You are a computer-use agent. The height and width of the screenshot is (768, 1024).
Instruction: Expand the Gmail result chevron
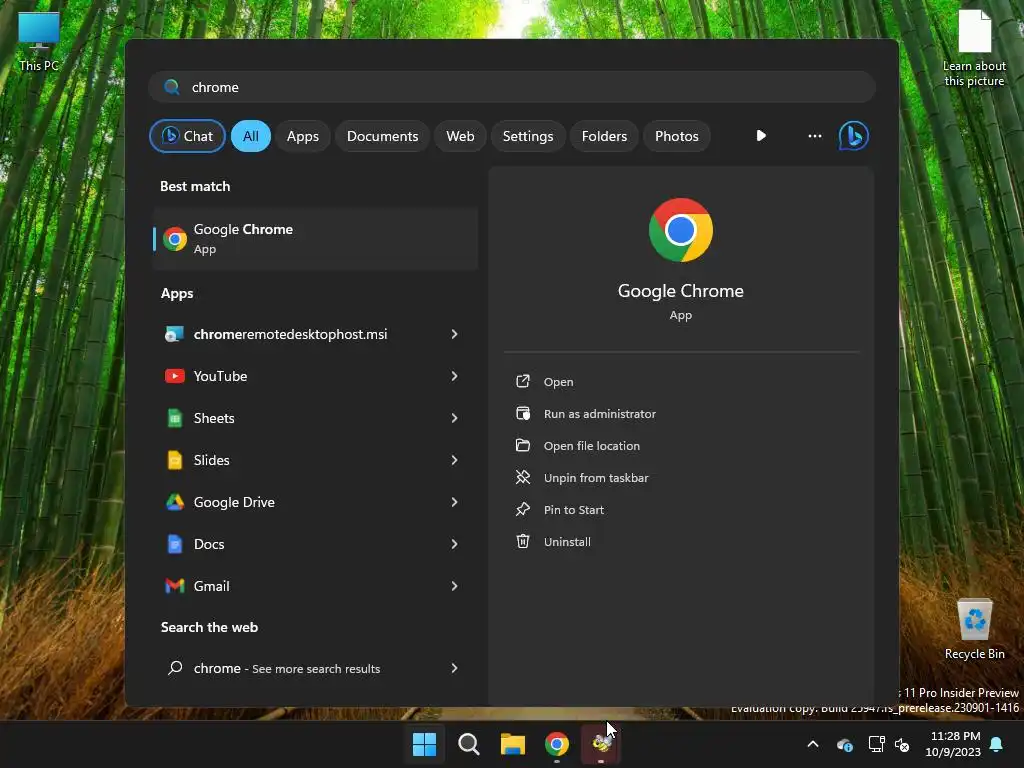(x=455, y=586)
